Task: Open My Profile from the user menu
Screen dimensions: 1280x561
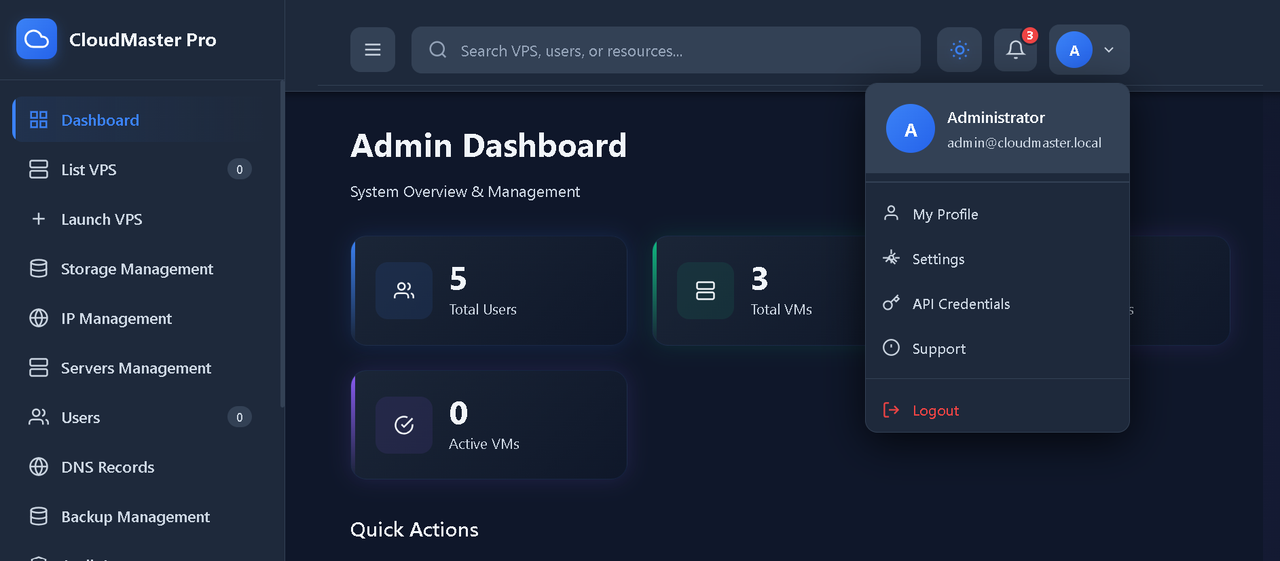Action: point(997,214)
